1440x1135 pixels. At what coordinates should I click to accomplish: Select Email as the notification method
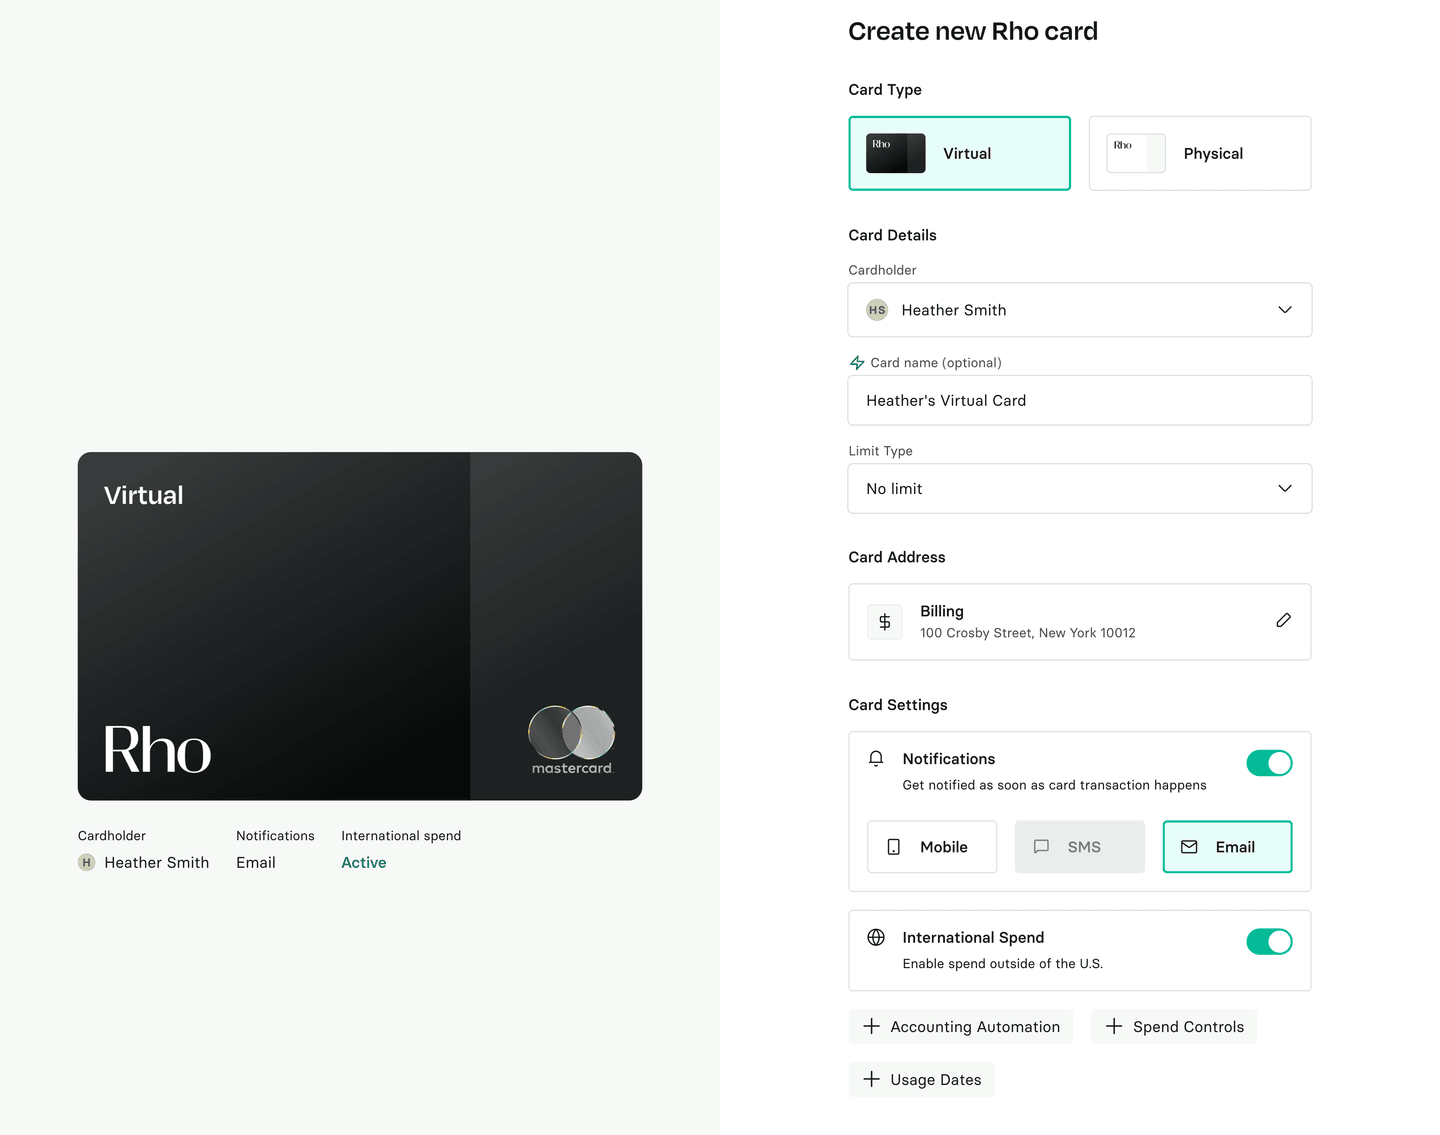pos(1227,847)
